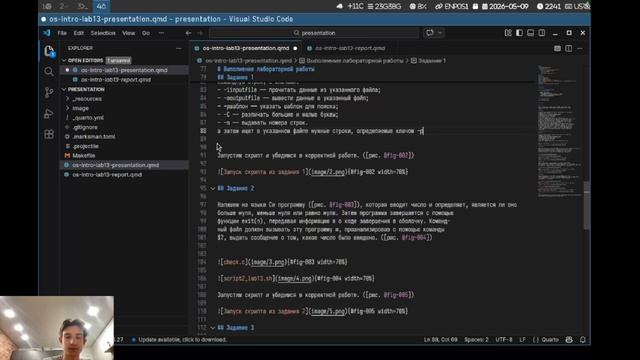
Task: Open notifications bell in status bar
Action: point(582,340)
